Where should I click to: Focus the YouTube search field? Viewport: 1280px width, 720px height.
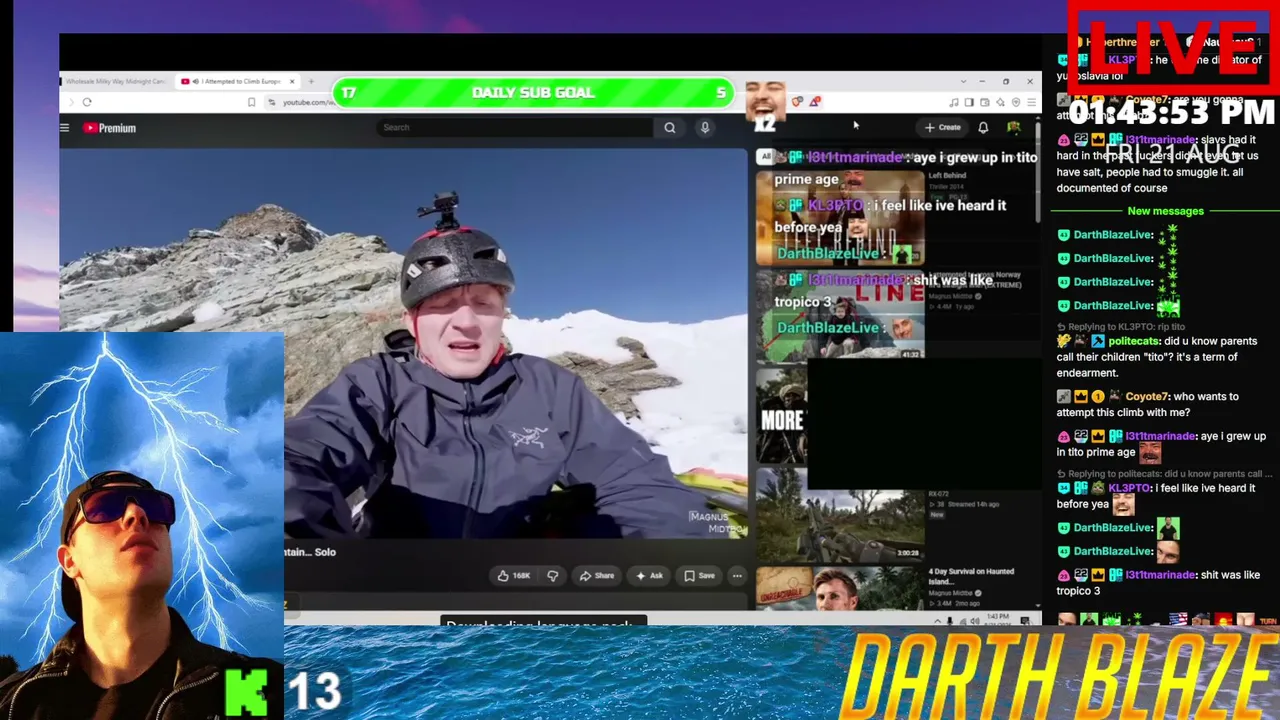tap(515, 128)
